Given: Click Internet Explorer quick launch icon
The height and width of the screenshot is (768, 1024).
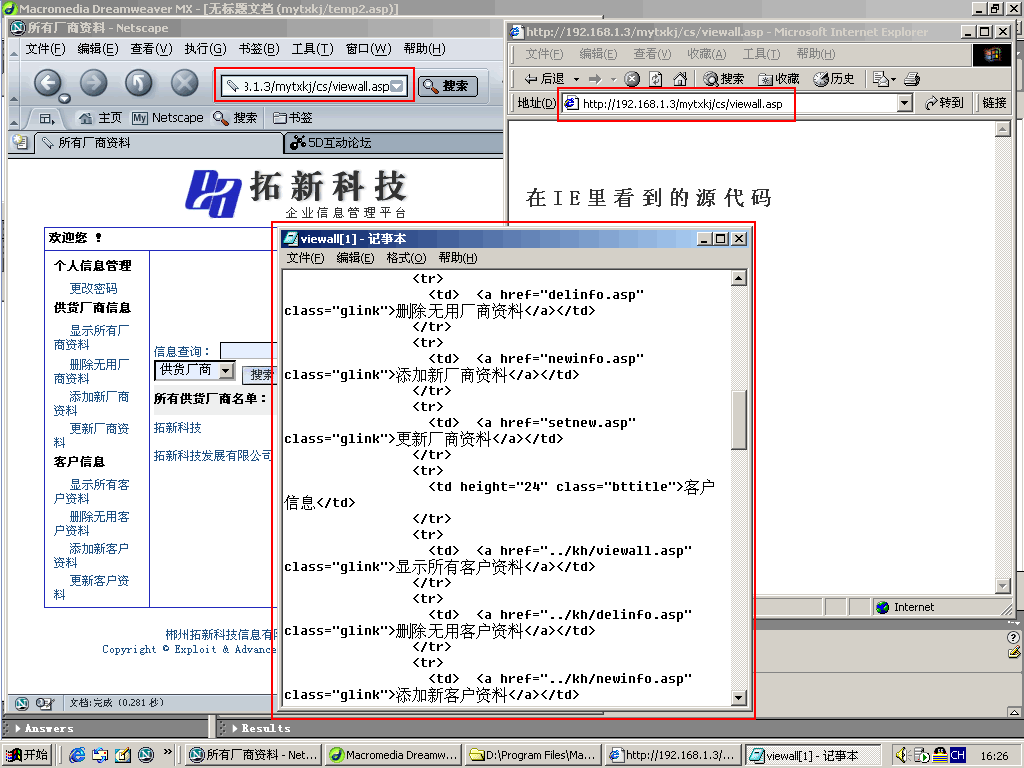Looking at the screenshot, I should tap(77, 755).
